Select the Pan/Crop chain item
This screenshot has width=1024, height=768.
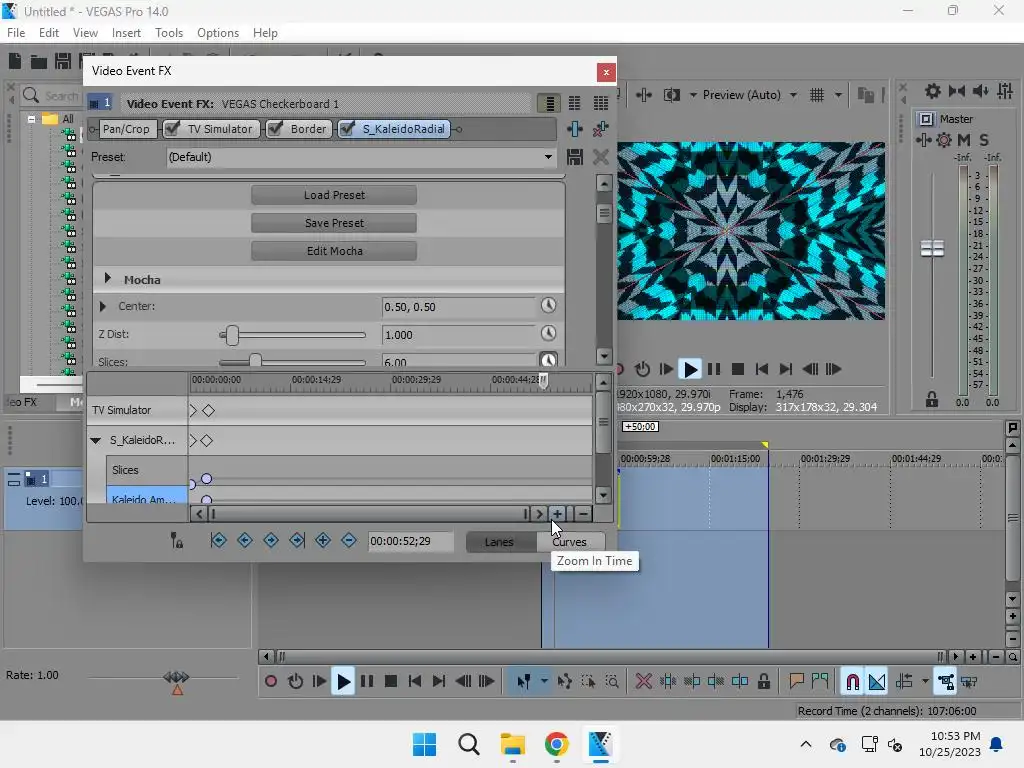[x=126, y=129]
